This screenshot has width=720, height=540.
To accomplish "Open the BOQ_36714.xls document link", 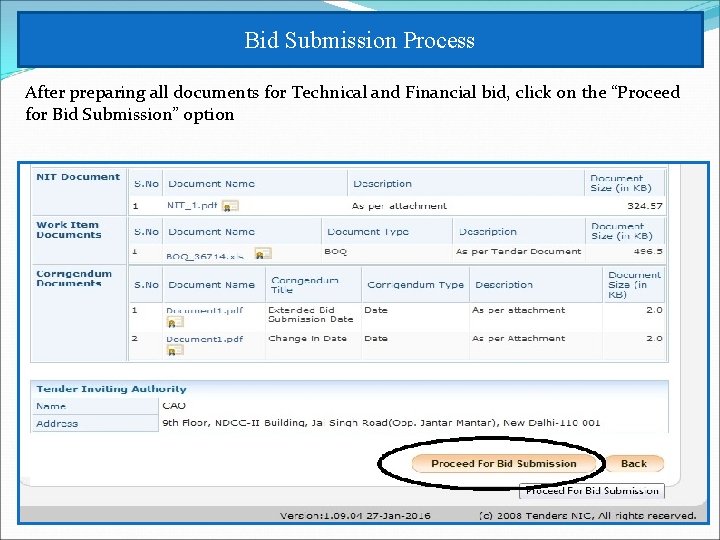I will point(205,256).
